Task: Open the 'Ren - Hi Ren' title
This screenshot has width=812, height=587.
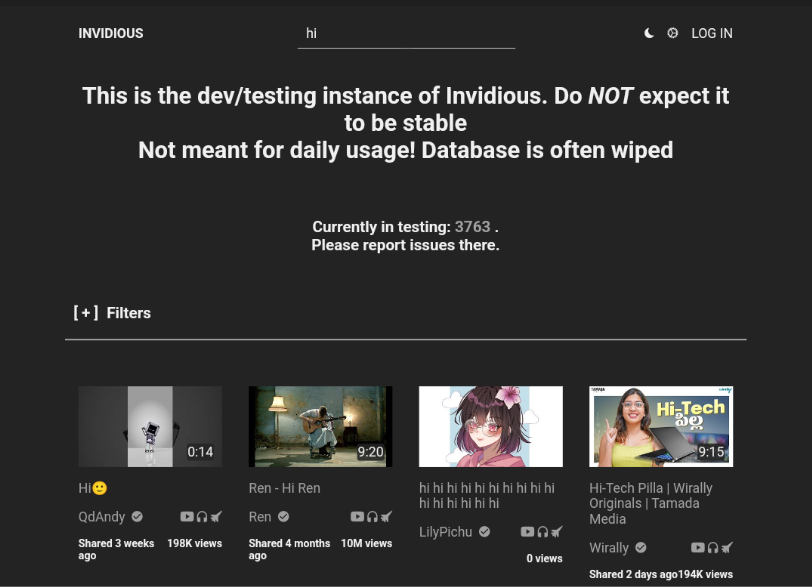Action: (284, 488)
